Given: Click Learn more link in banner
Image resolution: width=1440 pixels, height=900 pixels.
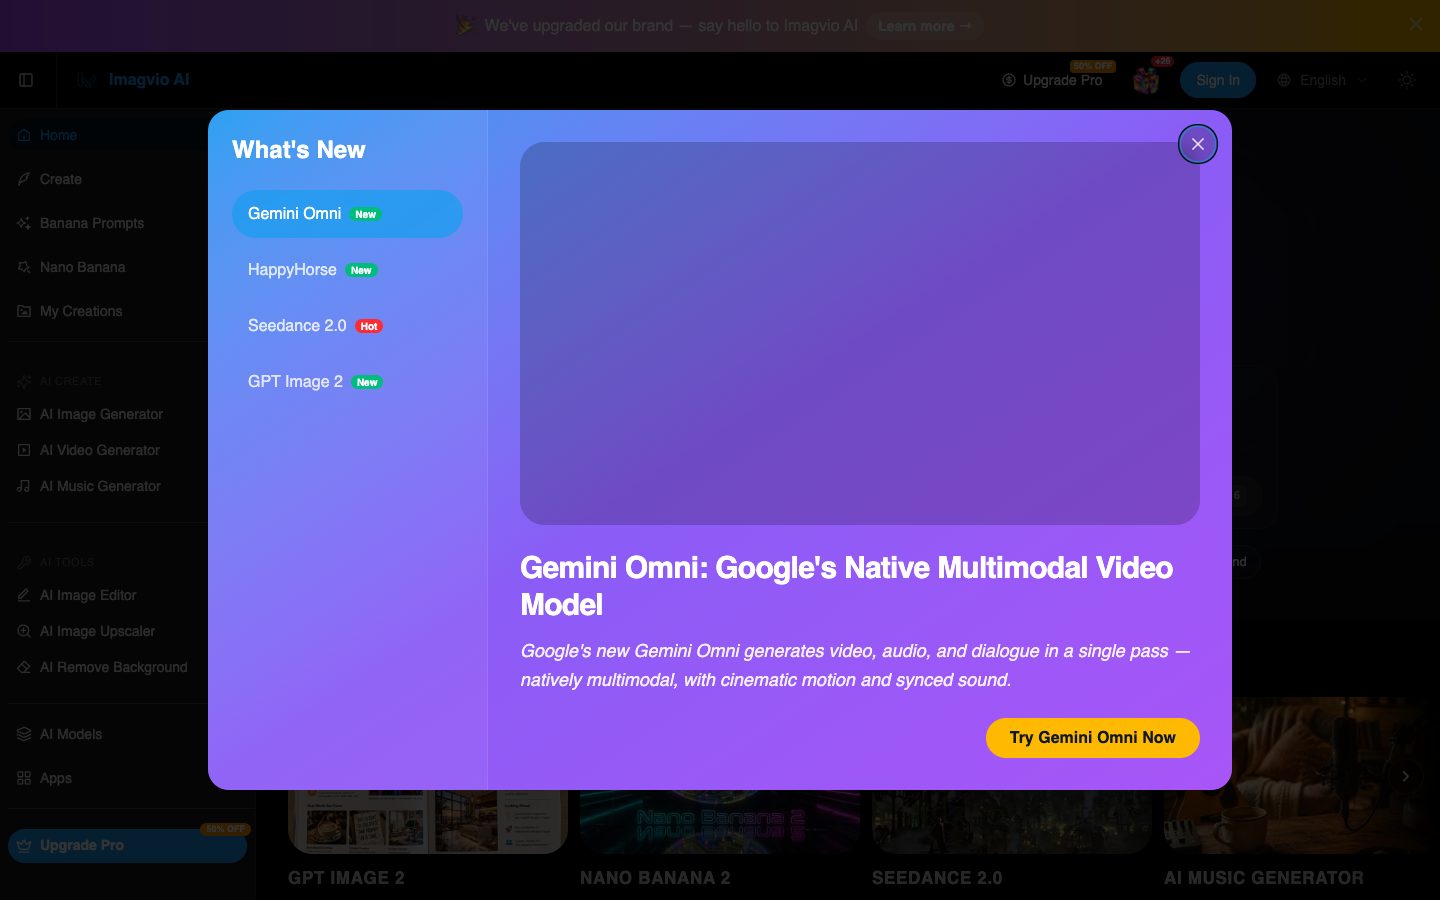Looking at the screenshot, I should 924,26.
